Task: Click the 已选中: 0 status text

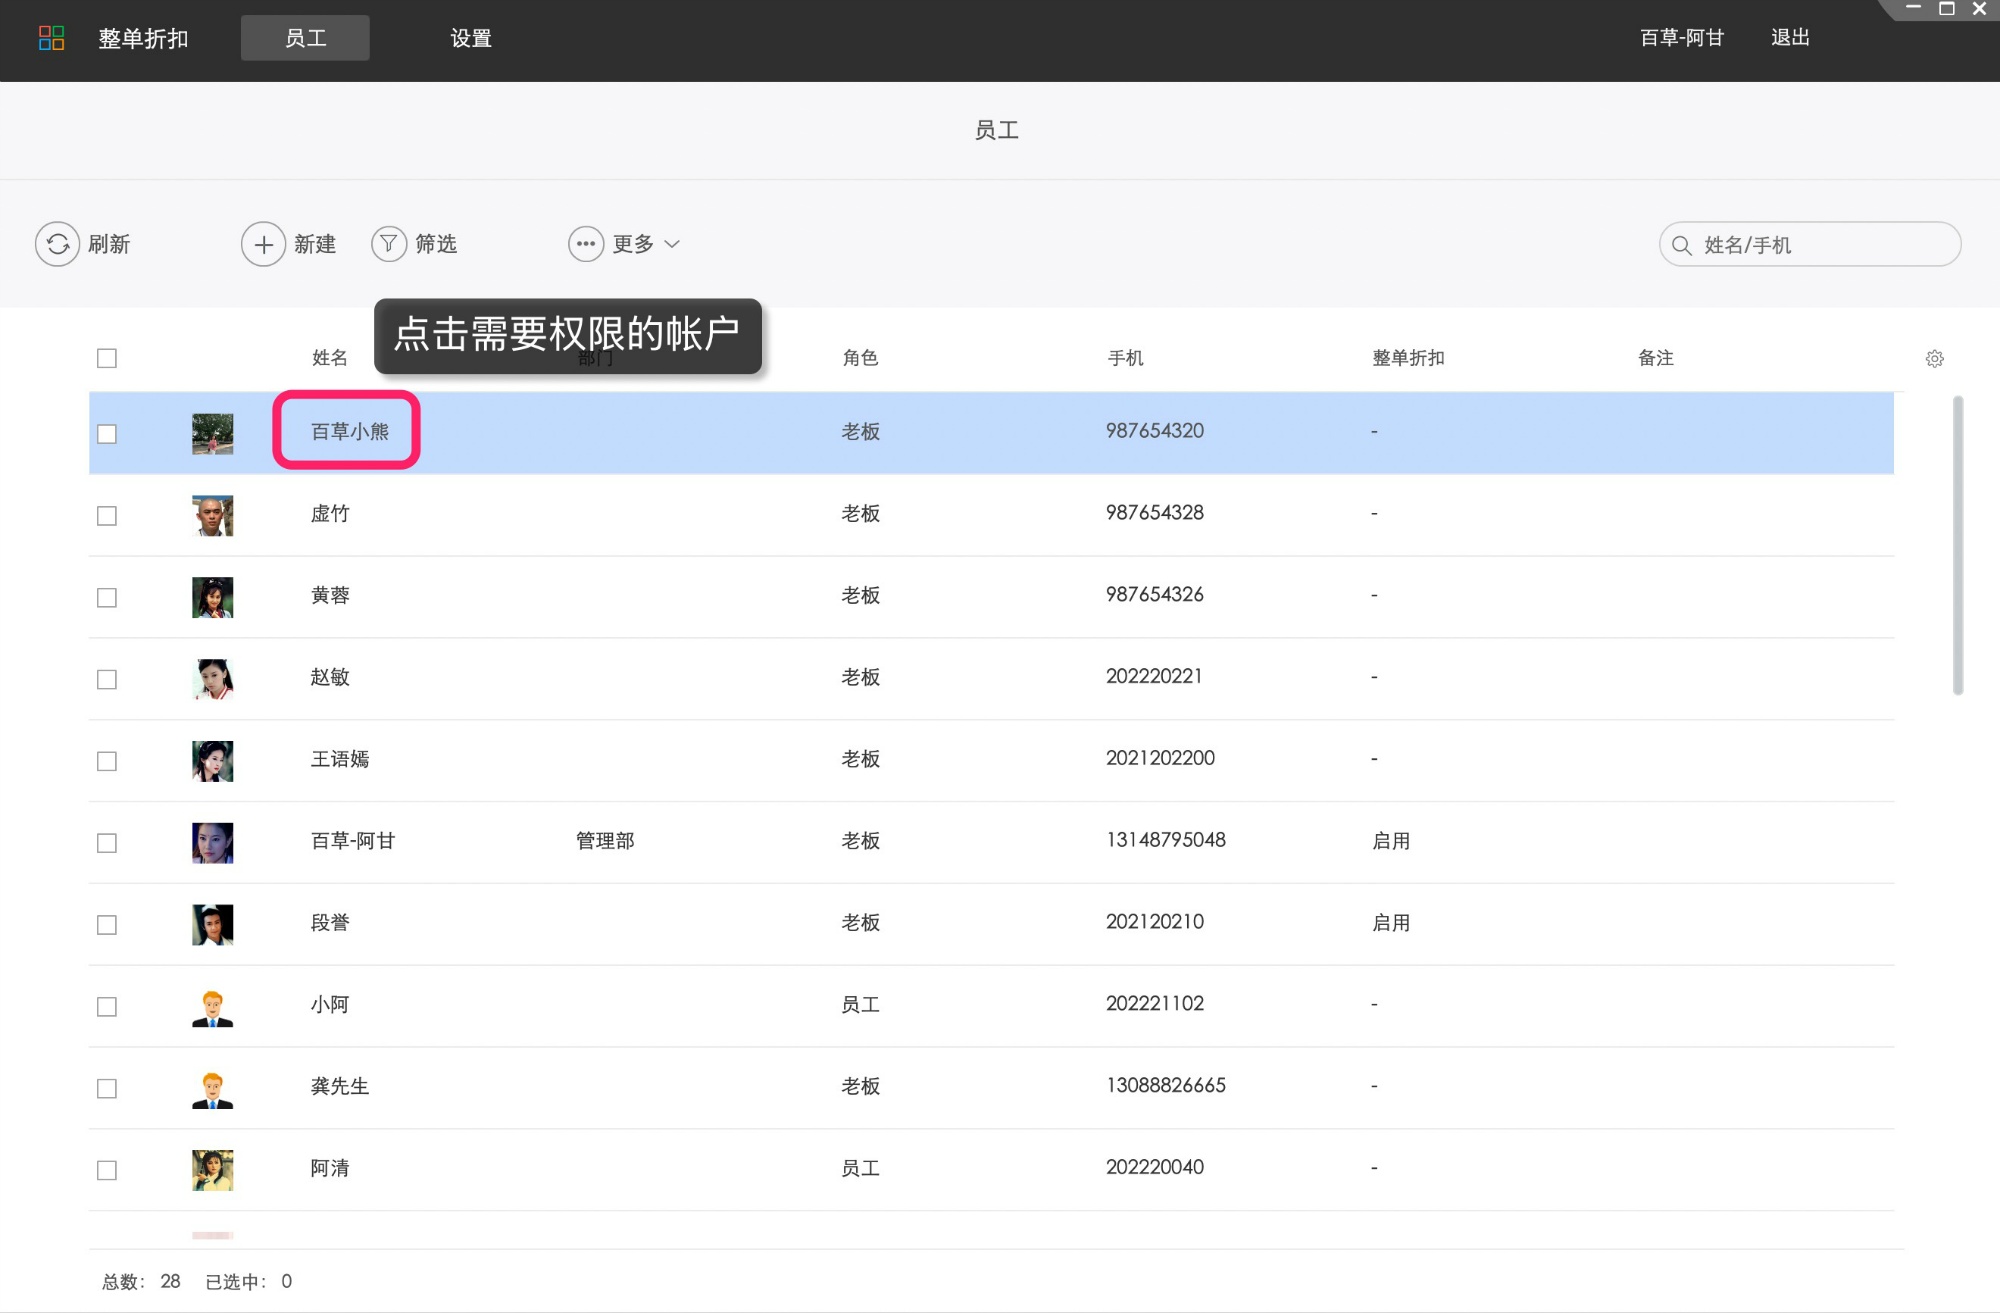Action: click(x=249, y=1281)
